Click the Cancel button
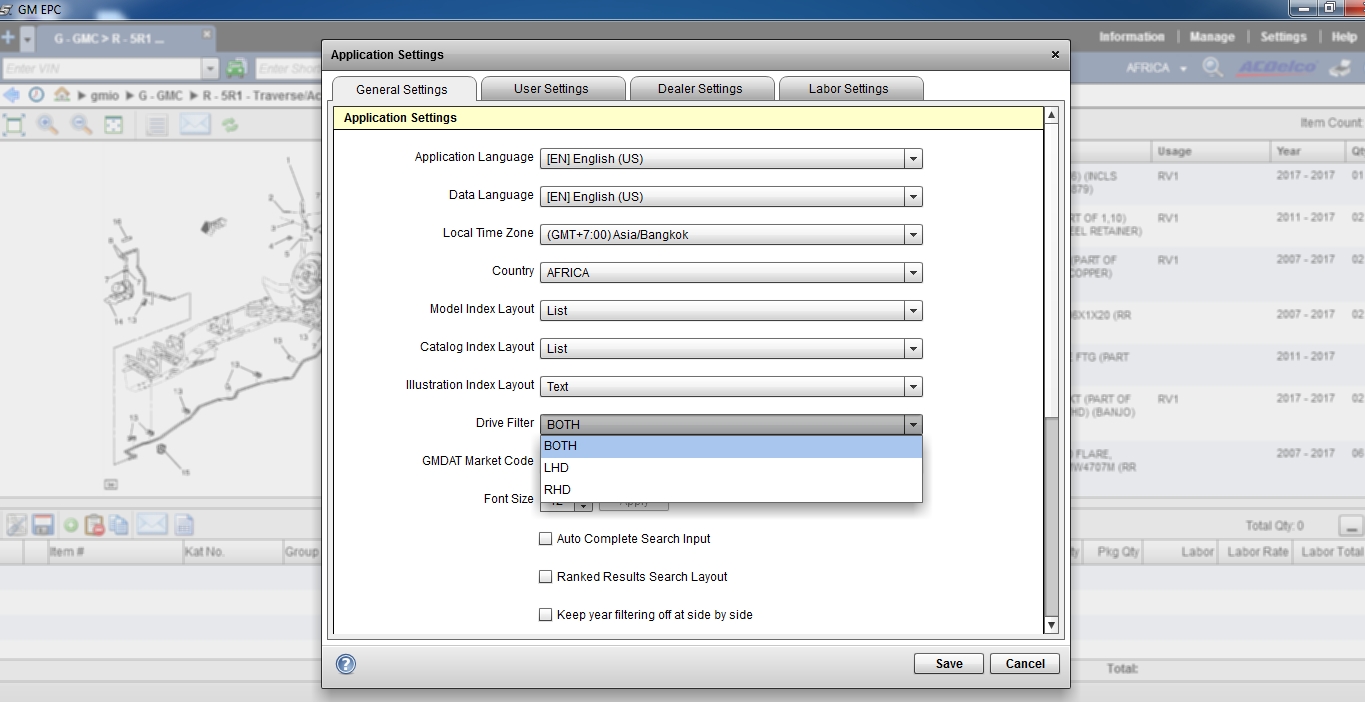Screen dimensions: 1365x702 [x=1025, y=664]
